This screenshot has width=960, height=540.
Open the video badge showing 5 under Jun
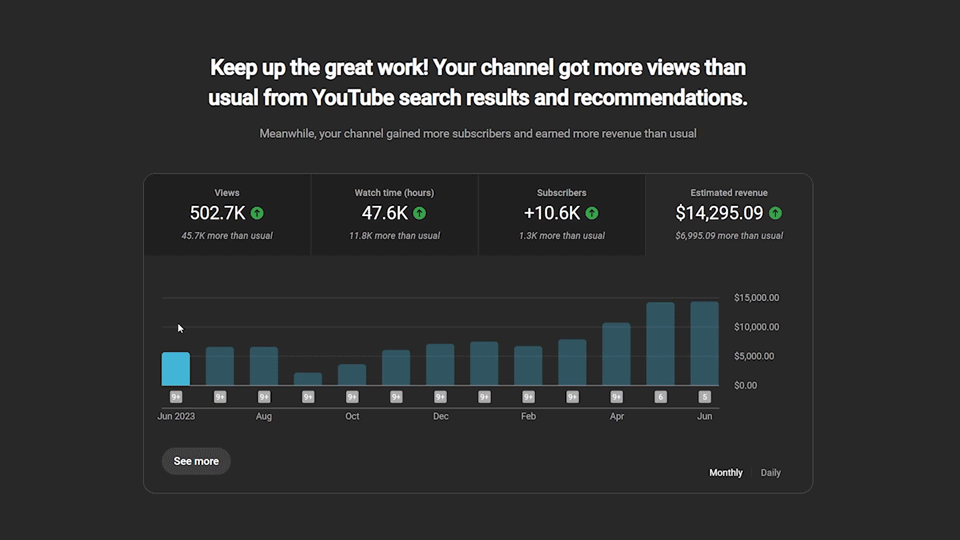click(x=705, y=397)
